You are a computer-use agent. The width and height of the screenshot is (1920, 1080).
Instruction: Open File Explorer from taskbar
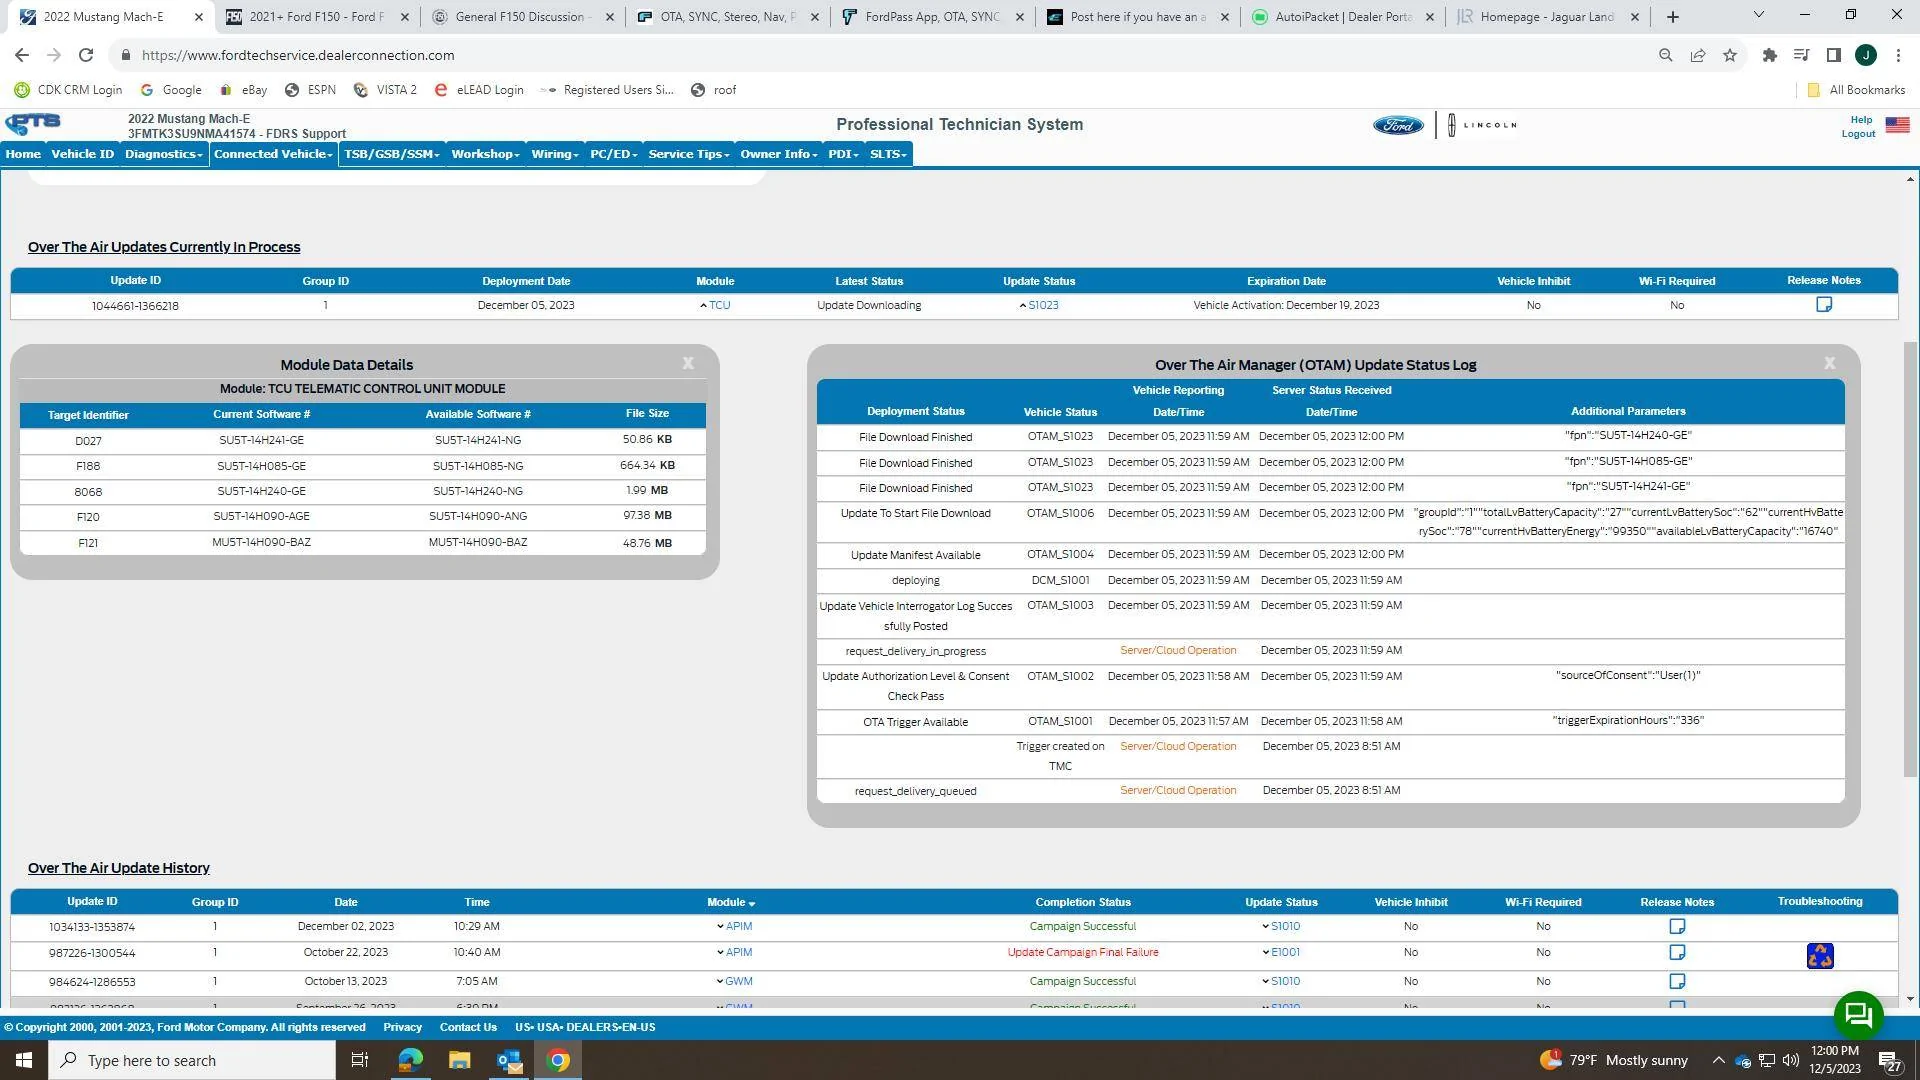459,1060
